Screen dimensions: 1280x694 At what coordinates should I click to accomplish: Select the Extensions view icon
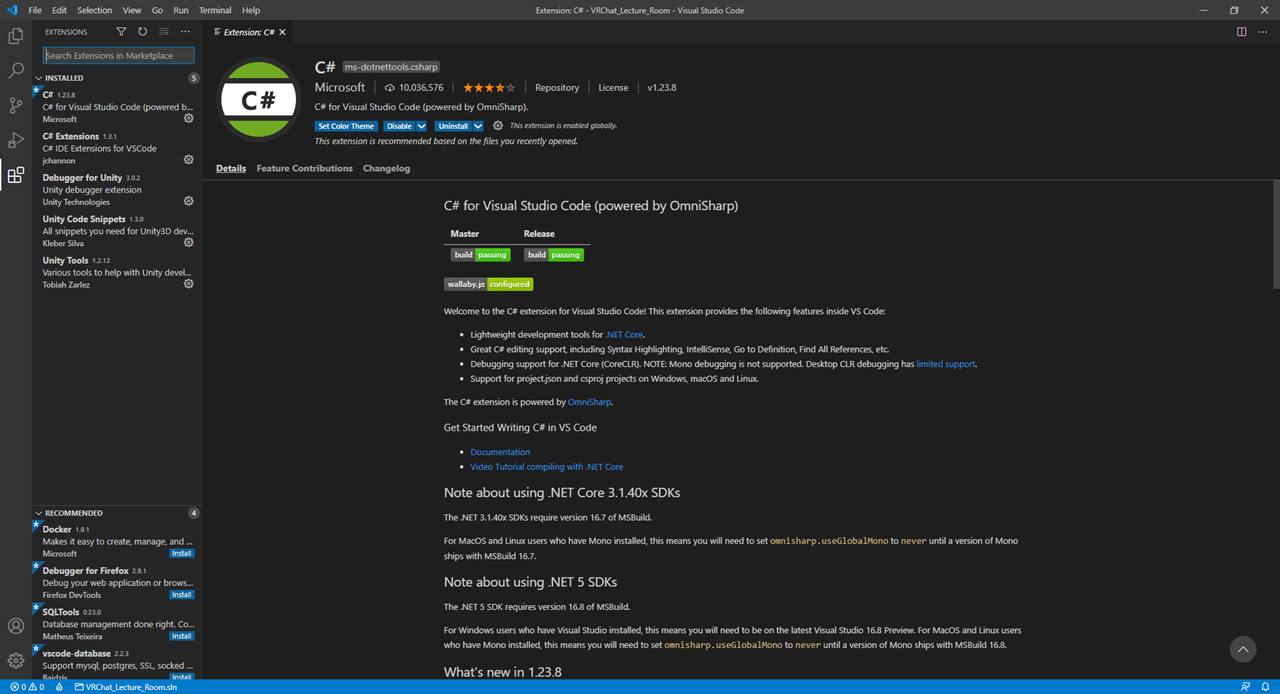coord(16,175)
